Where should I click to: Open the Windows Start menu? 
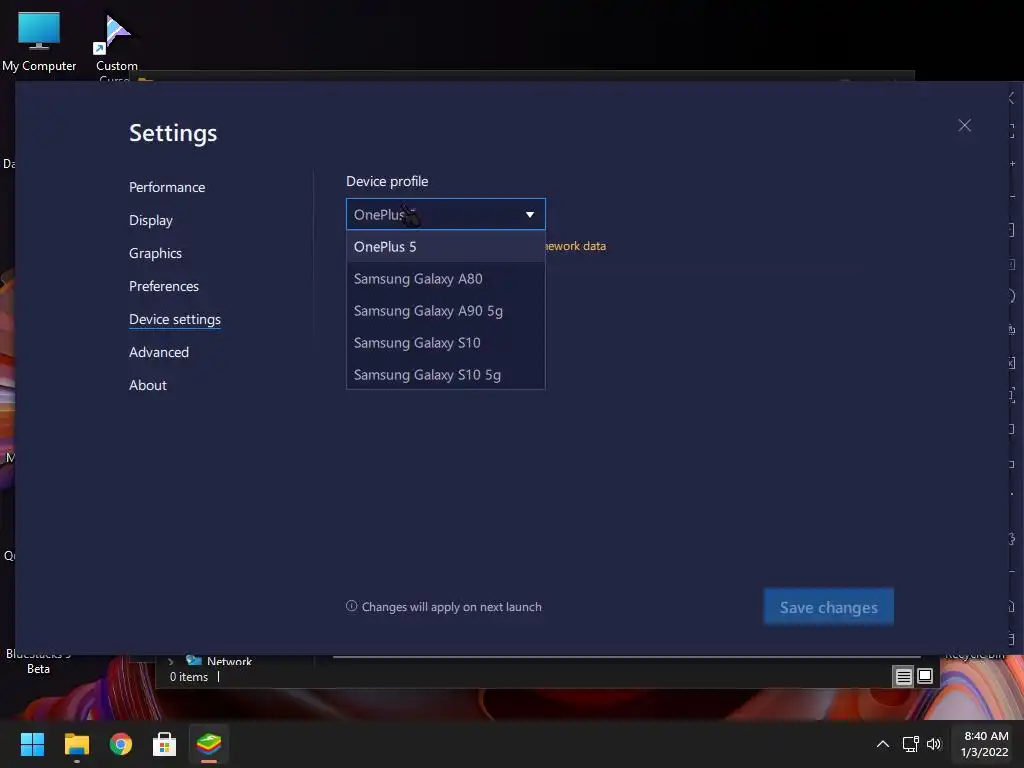32,744
